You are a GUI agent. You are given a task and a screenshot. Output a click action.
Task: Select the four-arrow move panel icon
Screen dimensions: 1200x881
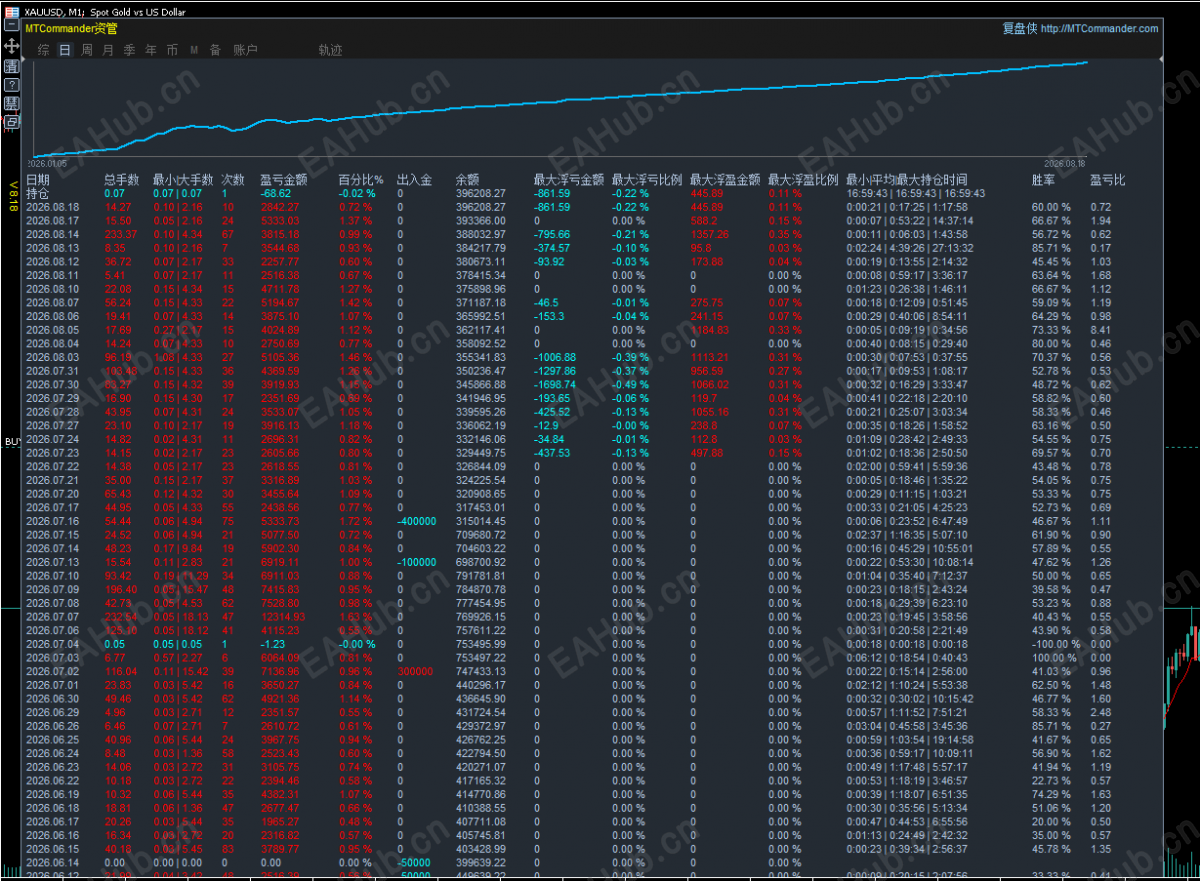12,47
